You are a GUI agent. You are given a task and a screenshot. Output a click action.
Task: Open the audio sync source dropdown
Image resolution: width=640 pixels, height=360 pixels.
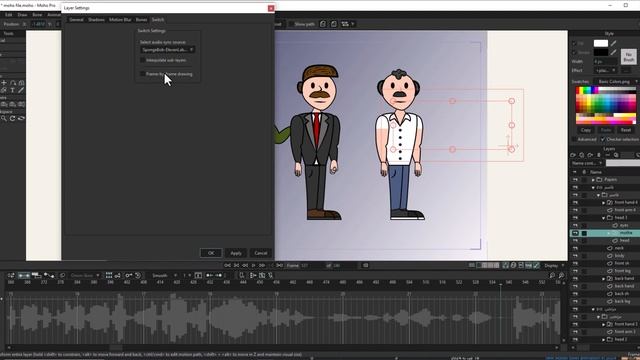(x=167, y=50)
